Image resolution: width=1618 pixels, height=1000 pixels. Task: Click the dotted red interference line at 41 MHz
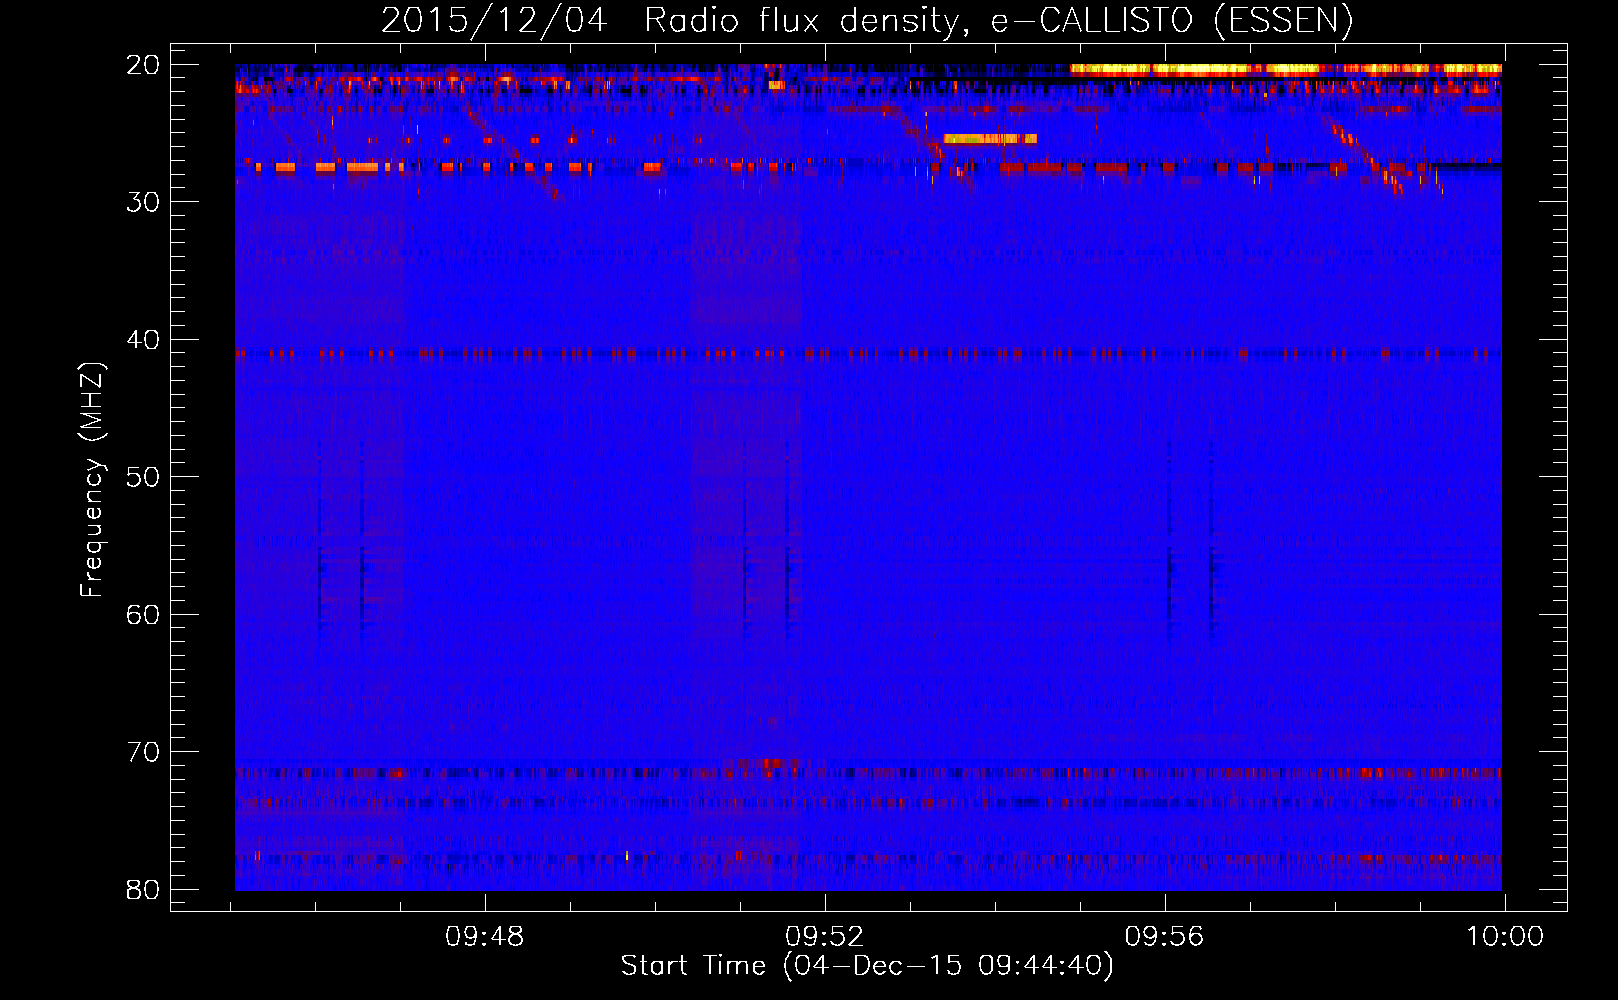[x=868, y=353]
